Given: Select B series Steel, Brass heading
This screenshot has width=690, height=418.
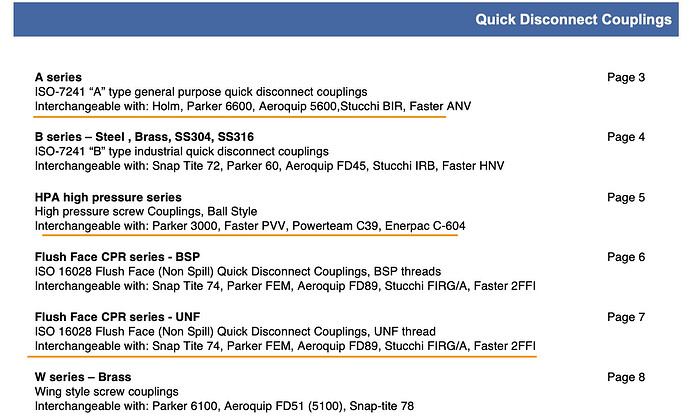Looking at the screenshot, I should coord(144,137).
